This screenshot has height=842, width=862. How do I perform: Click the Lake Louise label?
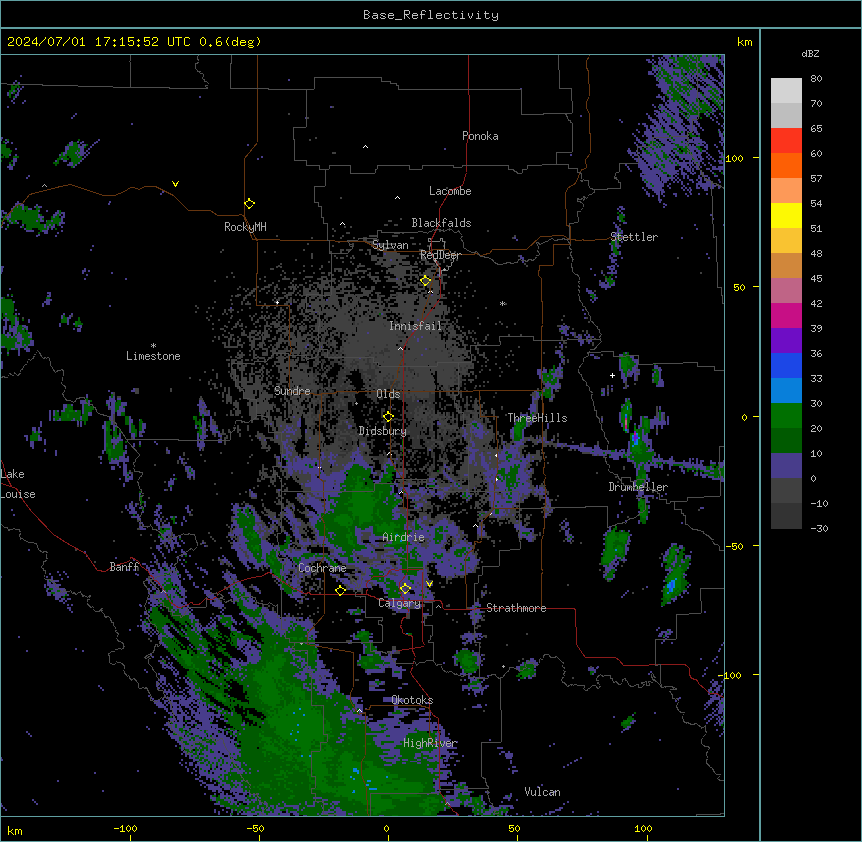[x=18, y=484]
